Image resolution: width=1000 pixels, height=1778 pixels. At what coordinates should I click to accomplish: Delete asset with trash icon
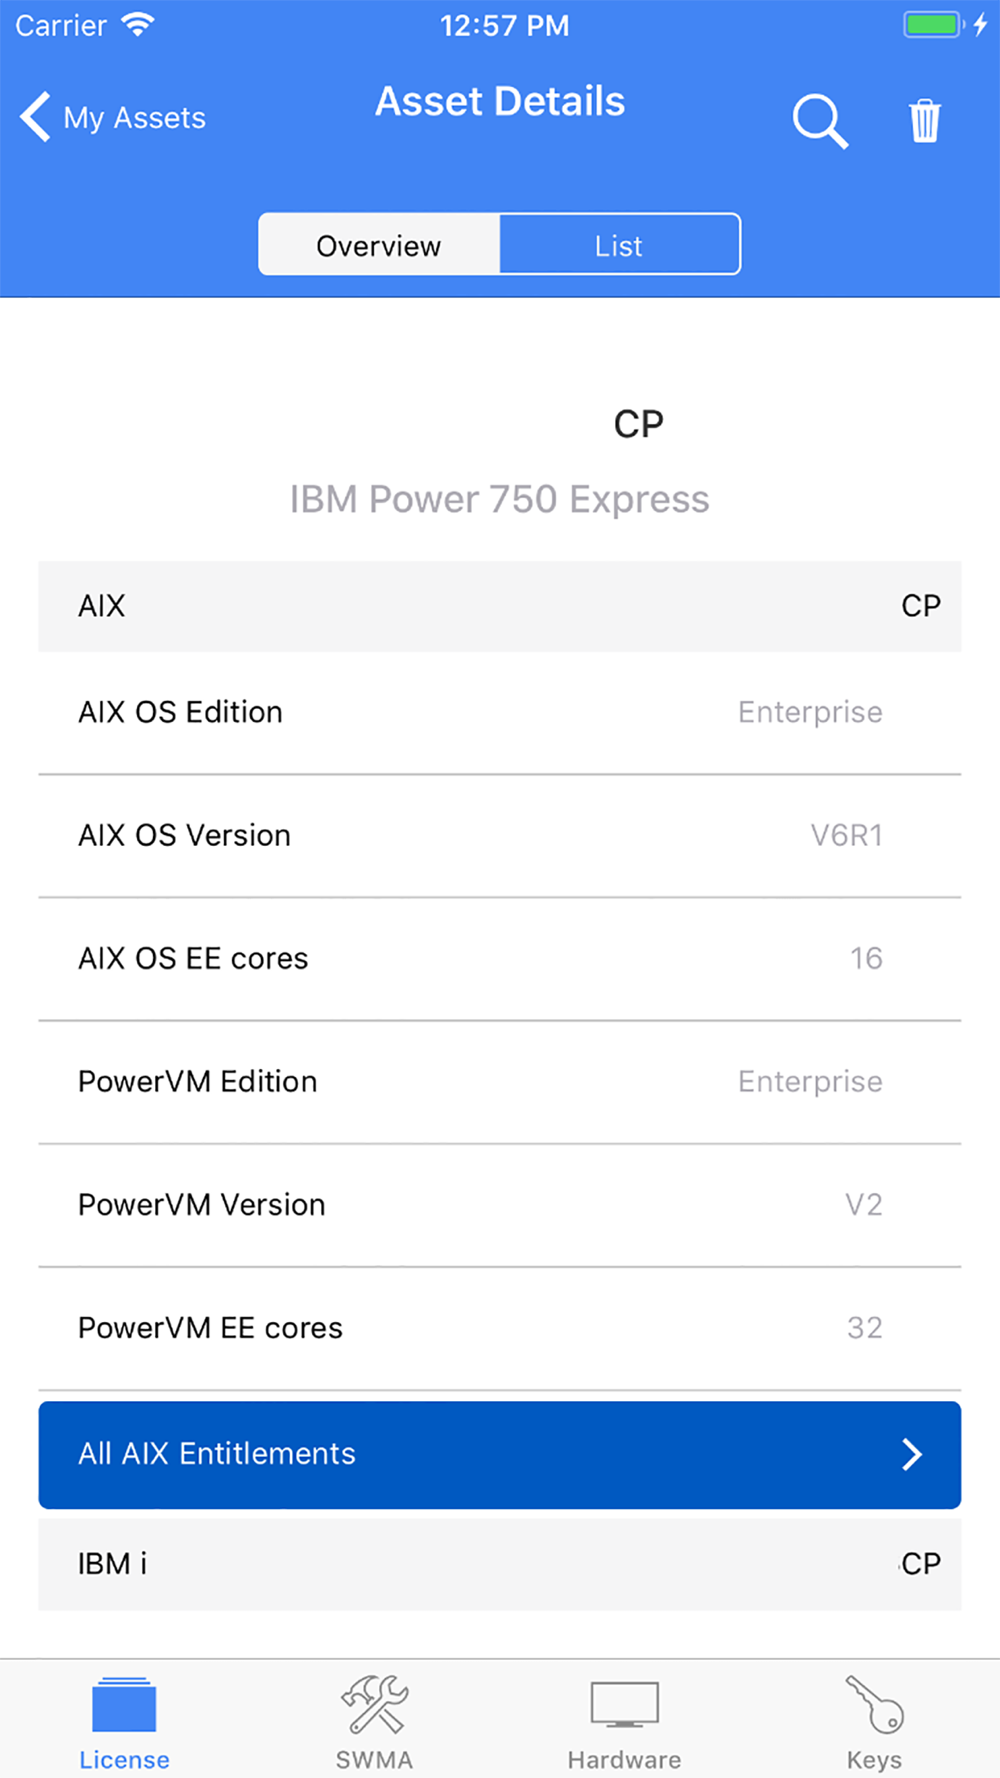(925, 121)
